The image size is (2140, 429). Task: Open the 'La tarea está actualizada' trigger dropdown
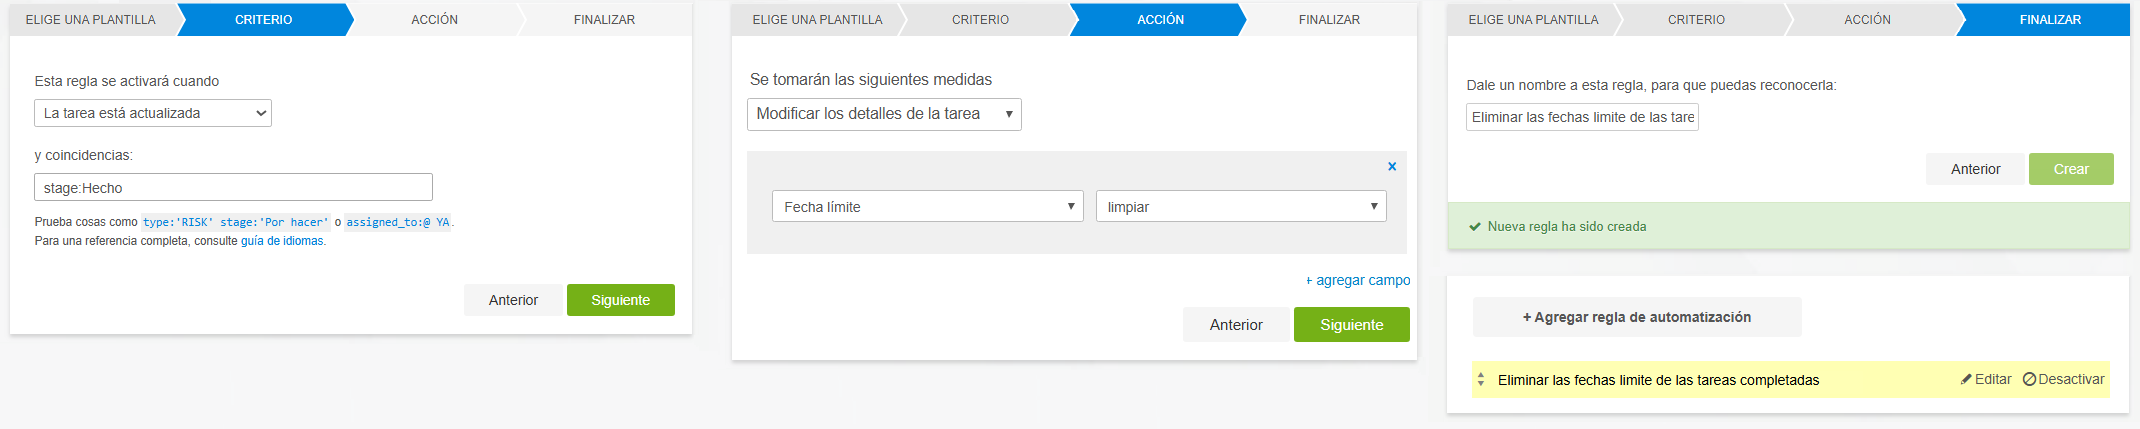(x=153, y=113)
